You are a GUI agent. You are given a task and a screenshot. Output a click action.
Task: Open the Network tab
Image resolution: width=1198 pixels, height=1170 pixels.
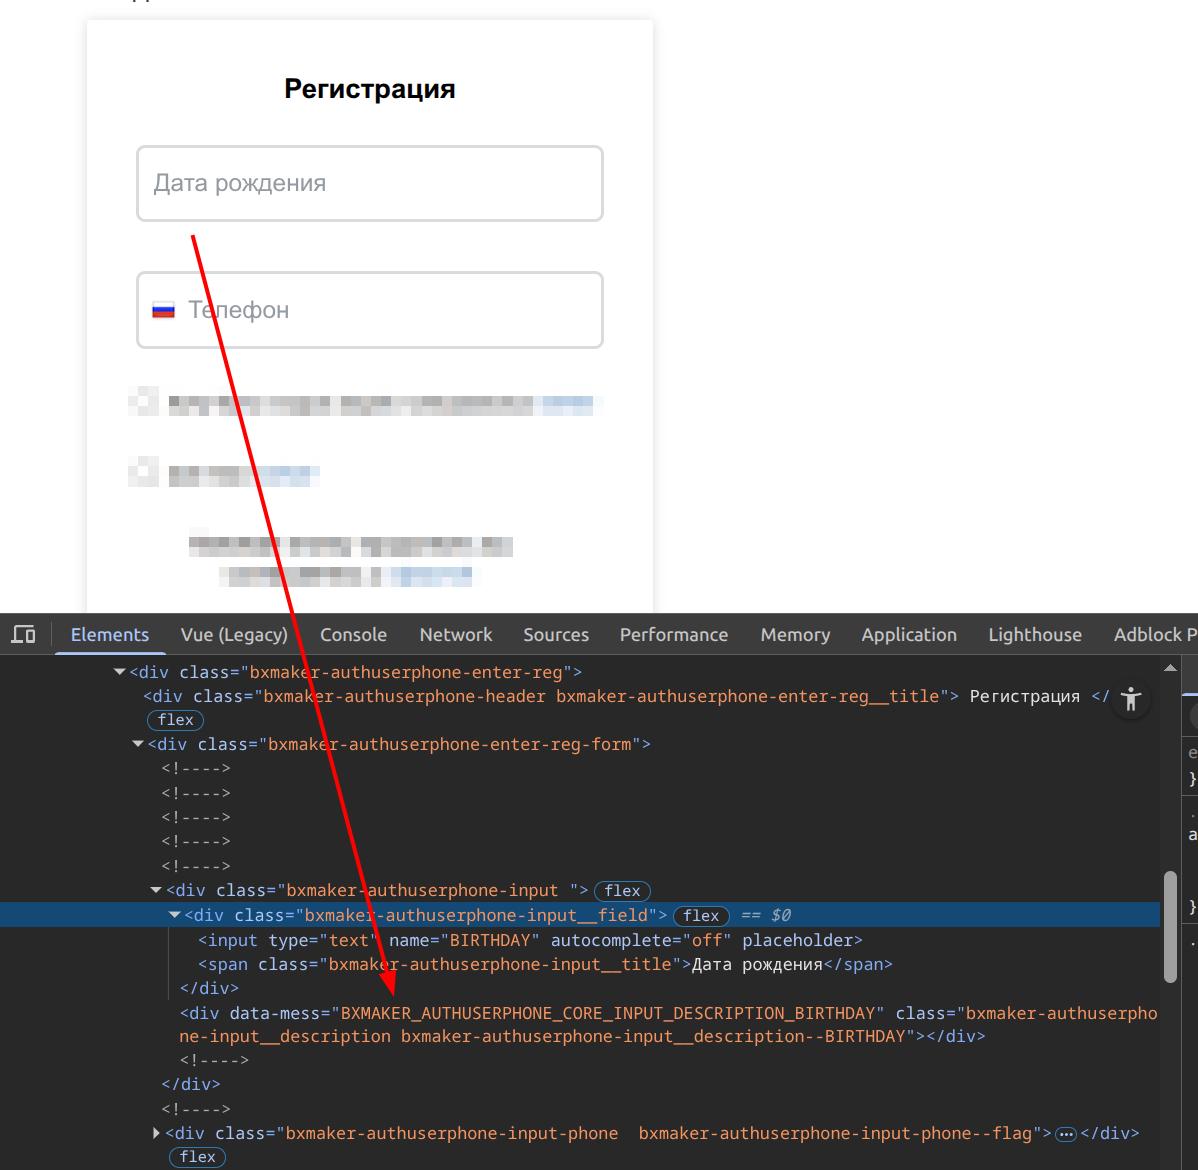pos(455,635)
